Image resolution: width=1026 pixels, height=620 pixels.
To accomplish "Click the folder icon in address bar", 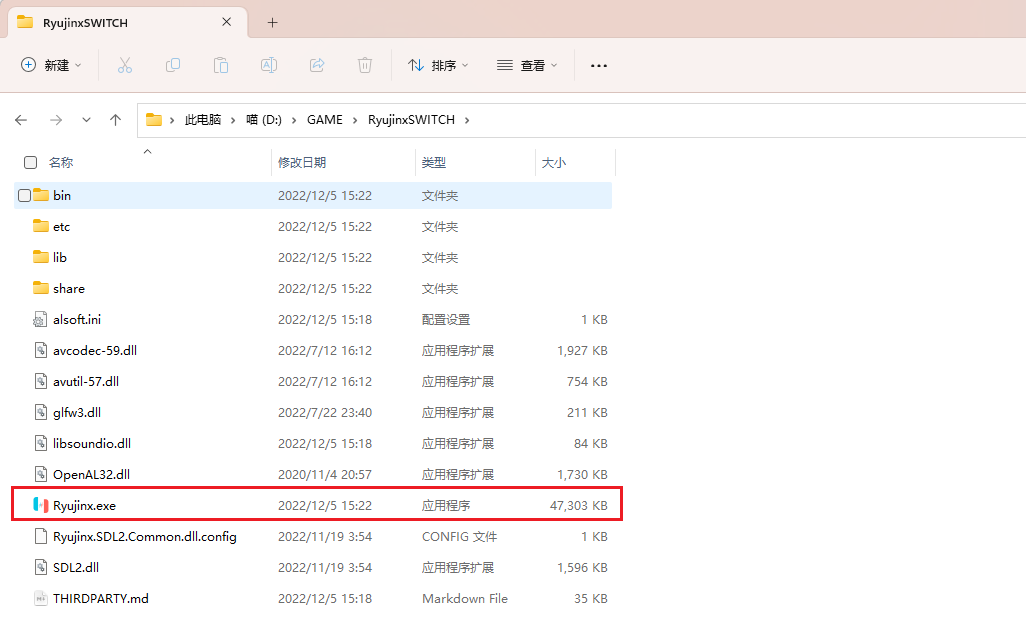I will (154, 120).
